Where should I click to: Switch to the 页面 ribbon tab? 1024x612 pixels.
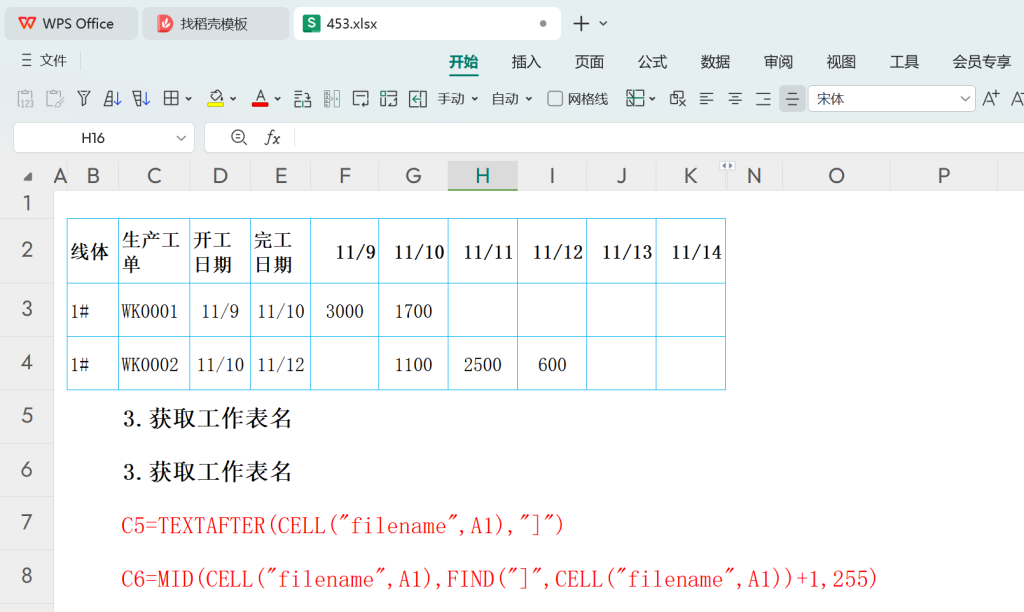(x=589, y=62)
